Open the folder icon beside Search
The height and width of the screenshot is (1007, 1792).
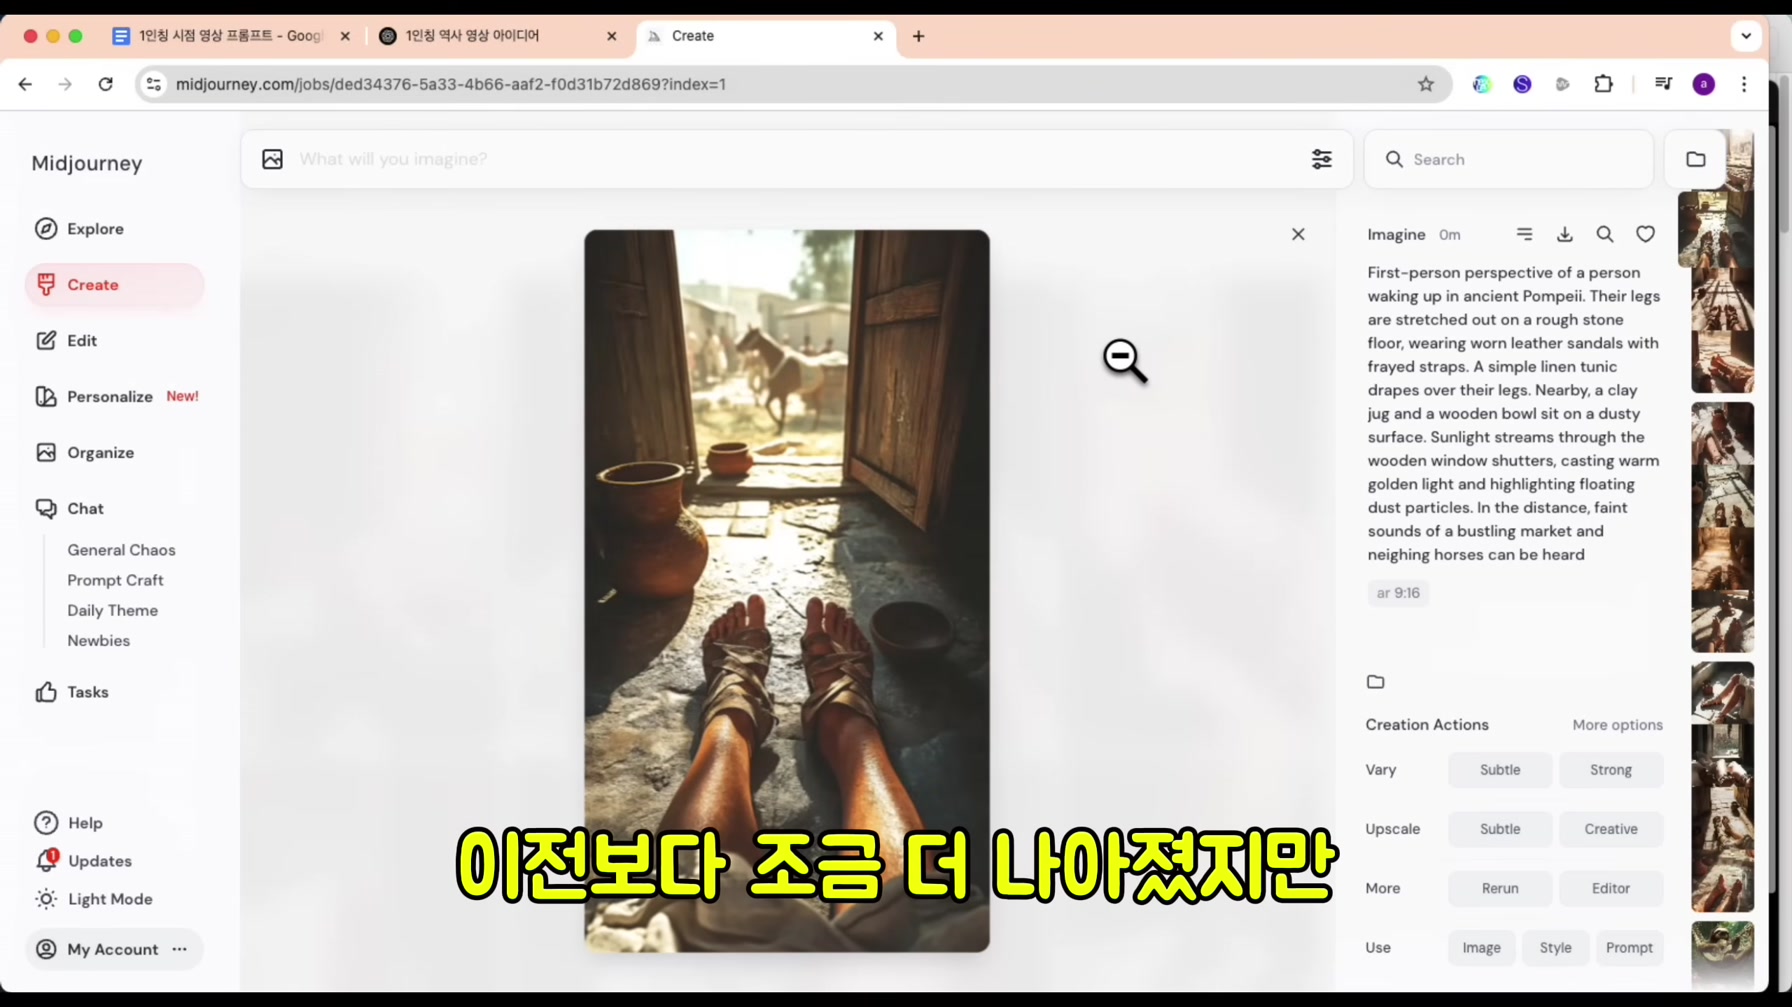[x=1696, y=159]
